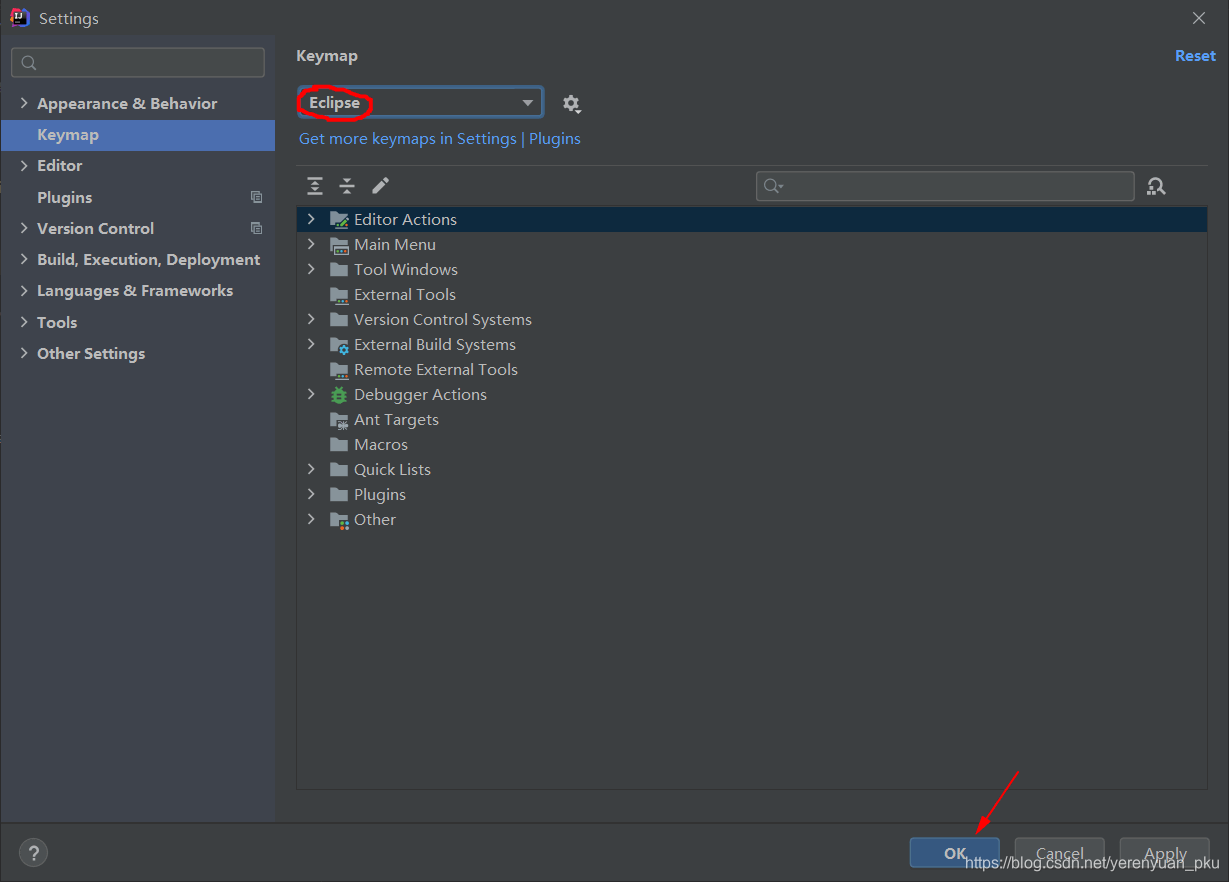This screenshot has width=1229, height=882.
Task: Click the Quick Lists folder icon
Action: pos(339,470)
